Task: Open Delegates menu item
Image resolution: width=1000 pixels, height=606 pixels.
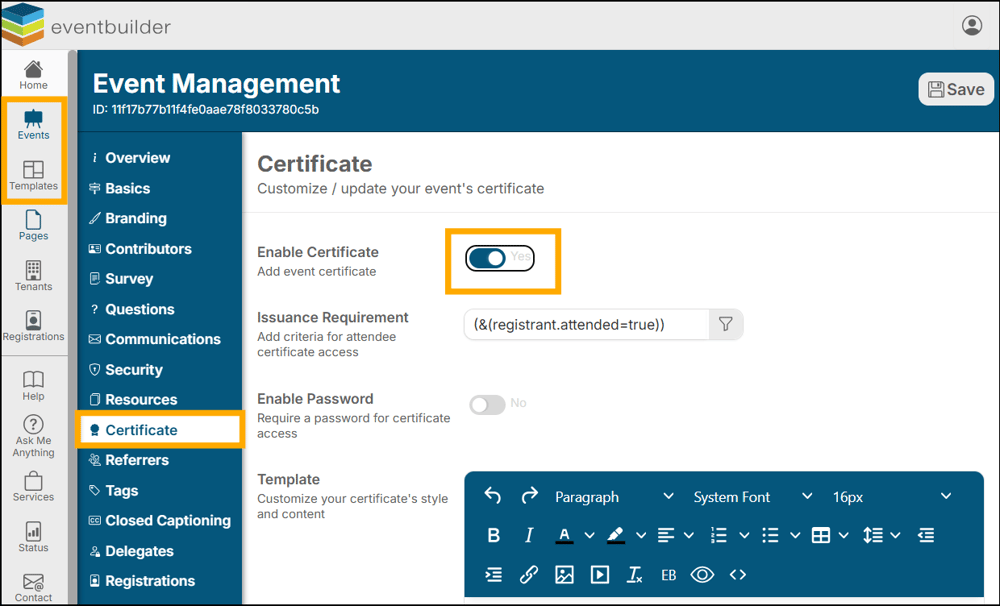Action: (159, 551)
